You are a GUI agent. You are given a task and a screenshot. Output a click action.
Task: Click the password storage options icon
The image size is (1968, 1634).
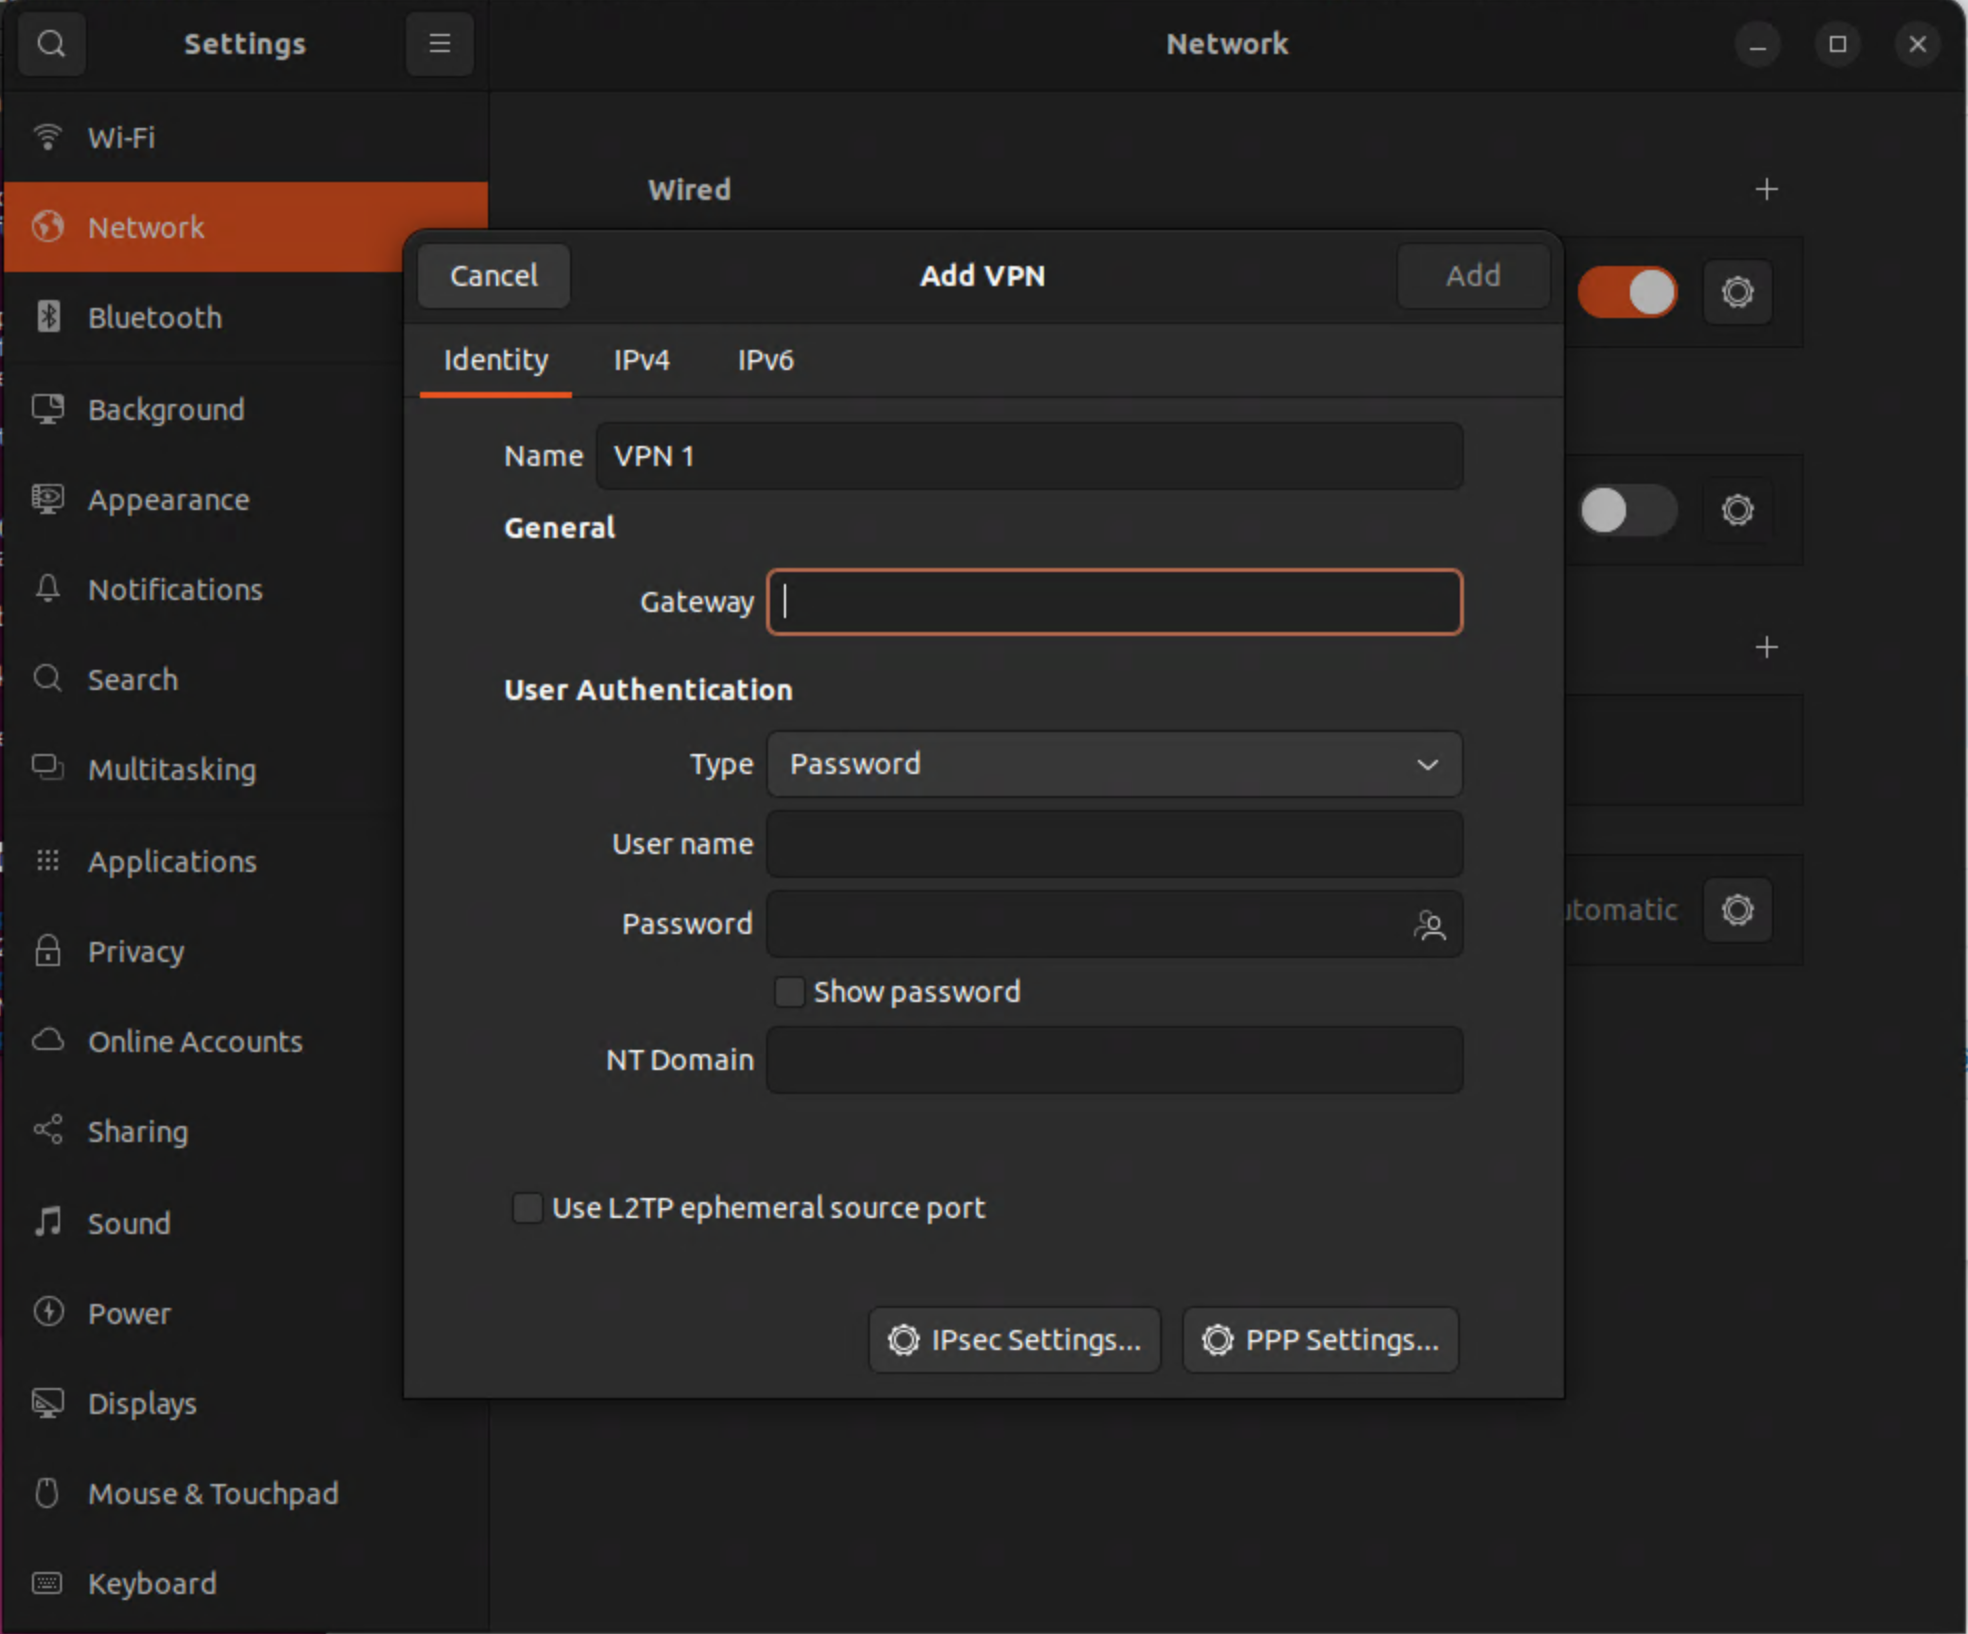pyautogui.click(x=1429, y=925)
